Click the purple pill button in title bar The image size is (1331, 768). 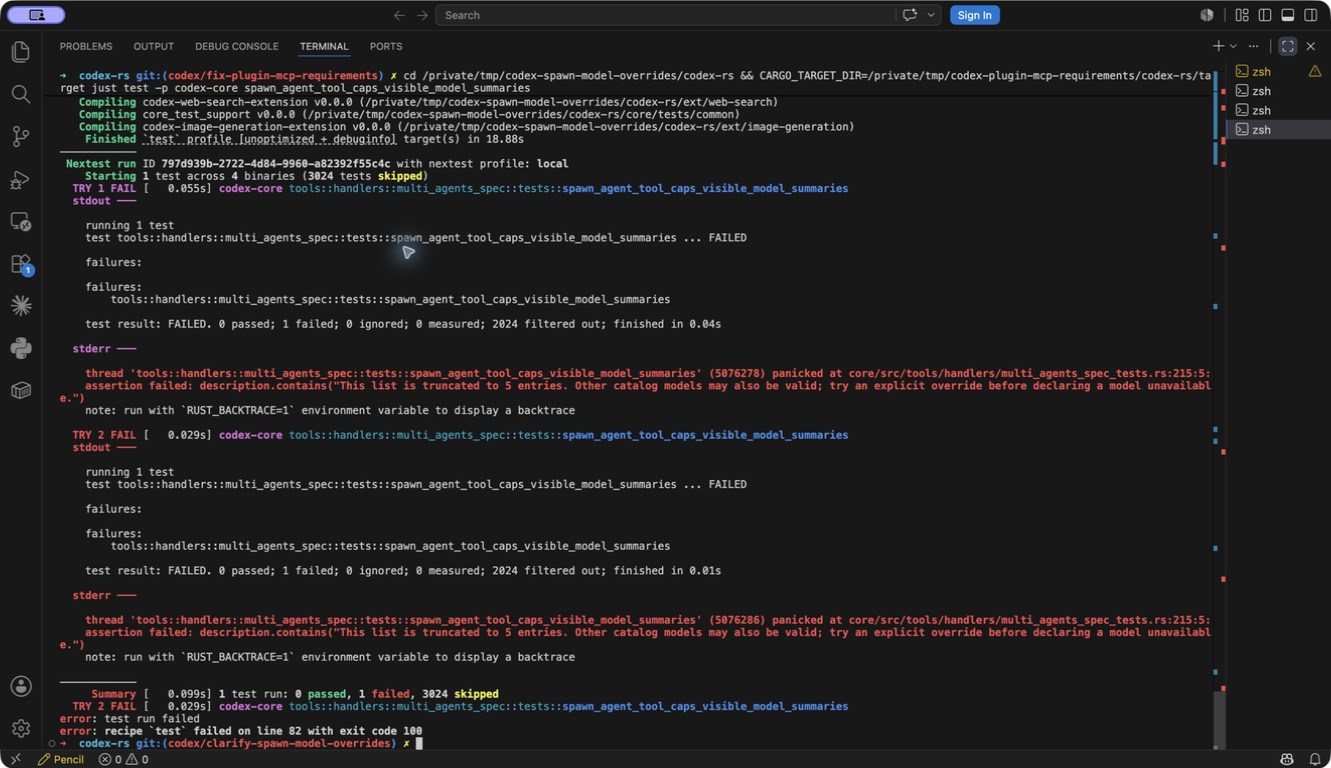pyautogui.click(x=36, y=15)
